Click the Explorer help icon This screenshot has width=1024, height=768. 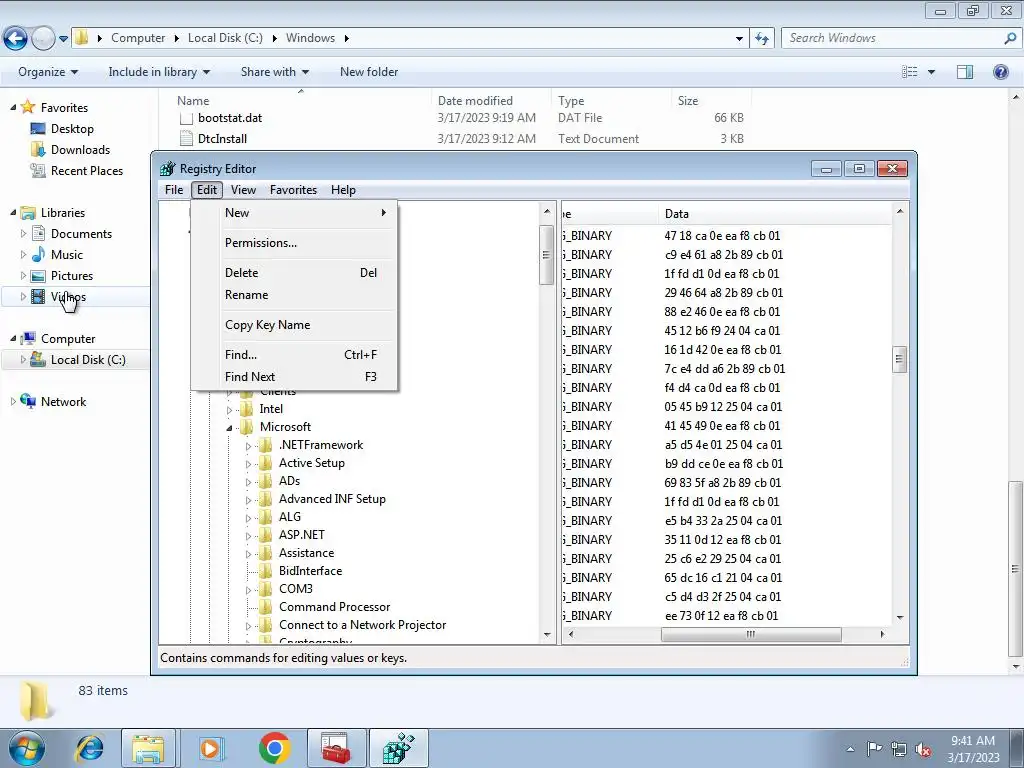[1000, 72]
